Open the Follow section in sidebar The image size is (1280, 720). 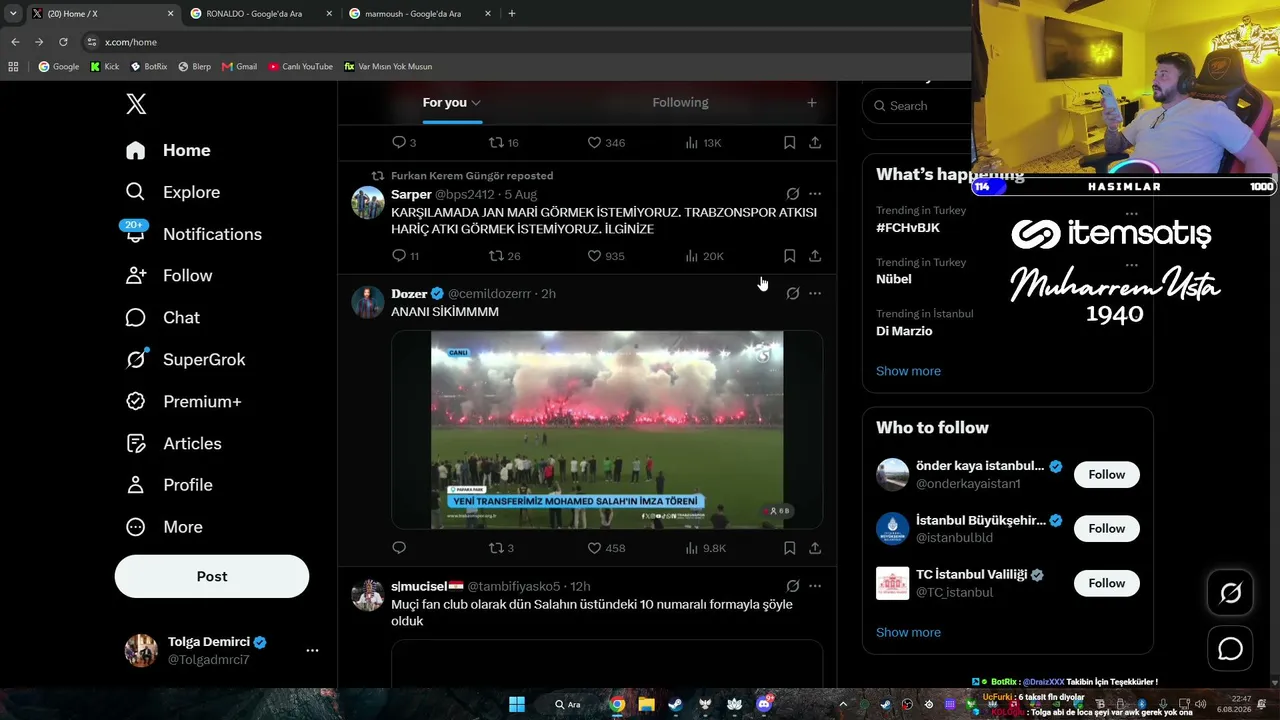168,276
